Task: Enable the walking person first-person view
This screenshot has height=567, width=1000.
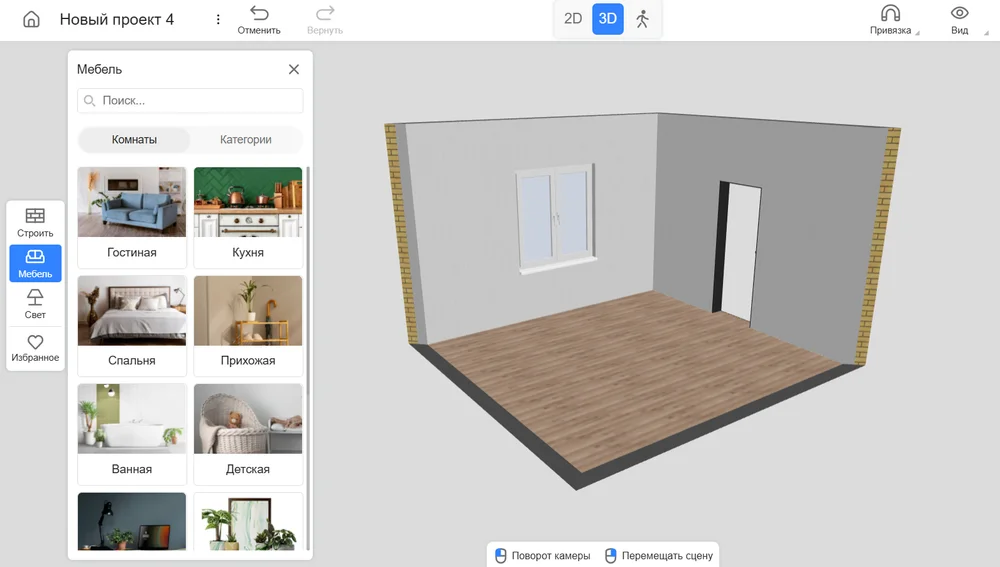Action: point(642,19)
